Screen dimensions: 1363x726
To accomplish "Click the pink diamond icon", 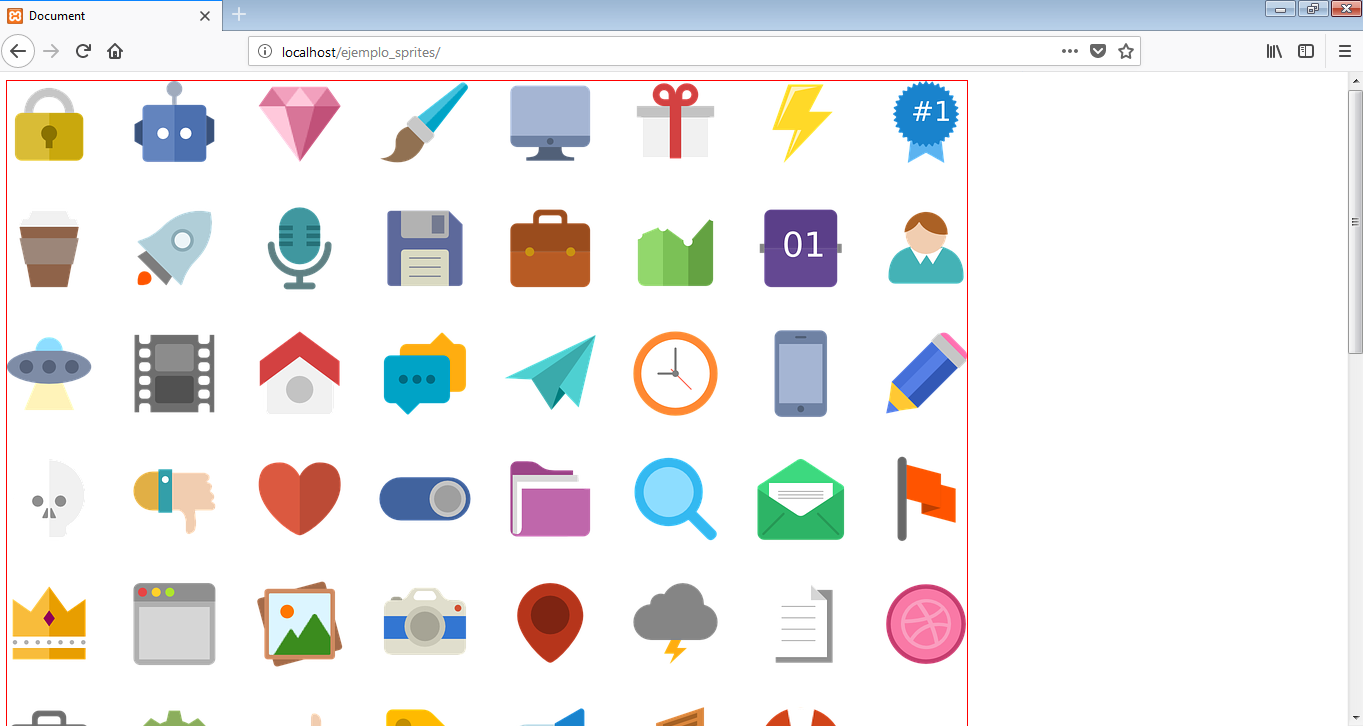I will tap(299, 123).
